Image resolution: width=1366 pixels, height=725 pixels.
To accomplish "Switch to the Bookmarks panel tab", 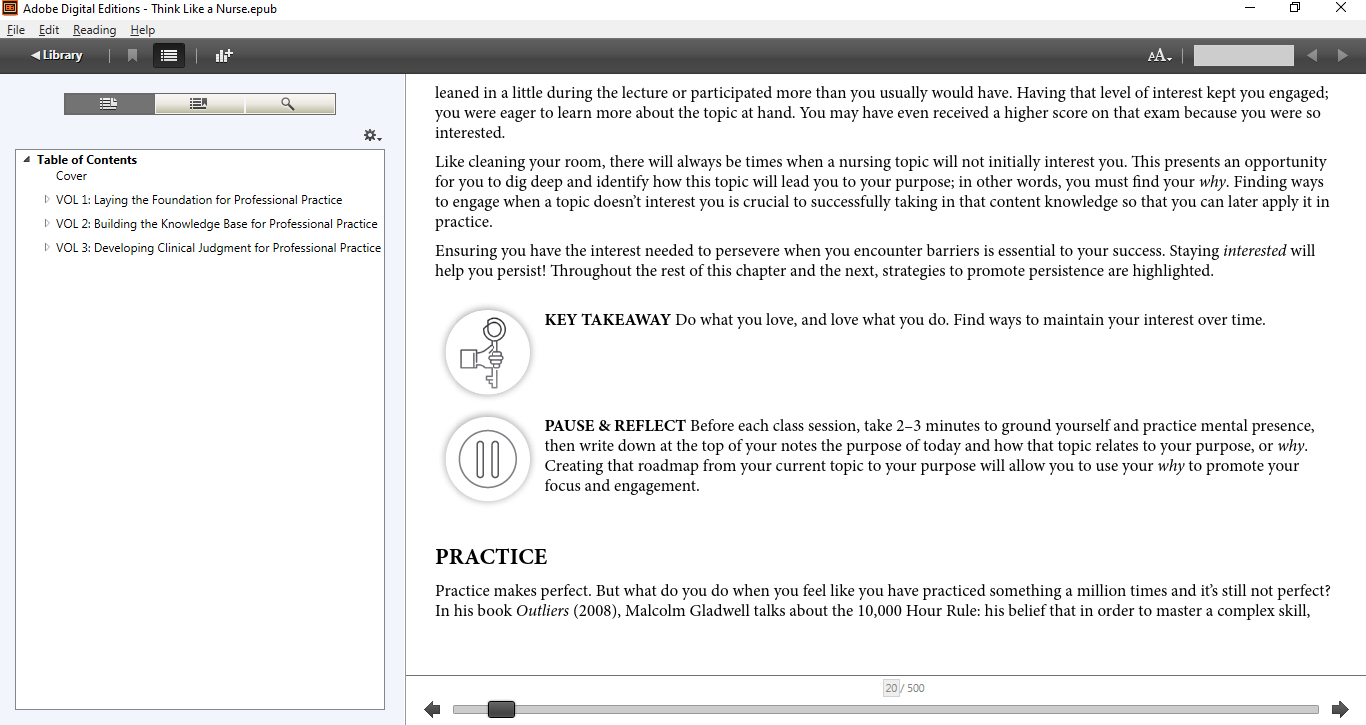I will point(199,104).
